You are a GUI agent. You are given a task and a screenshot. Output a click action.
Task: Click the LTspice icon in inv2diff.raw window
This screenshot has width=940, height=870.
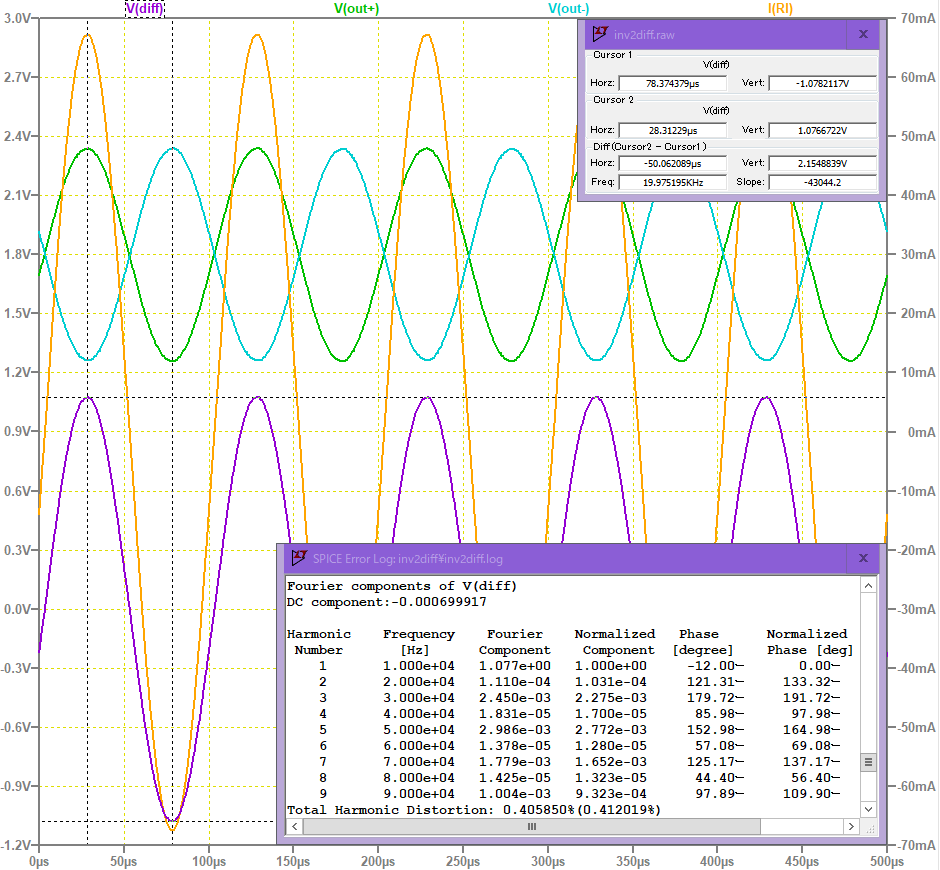point(600,34)
